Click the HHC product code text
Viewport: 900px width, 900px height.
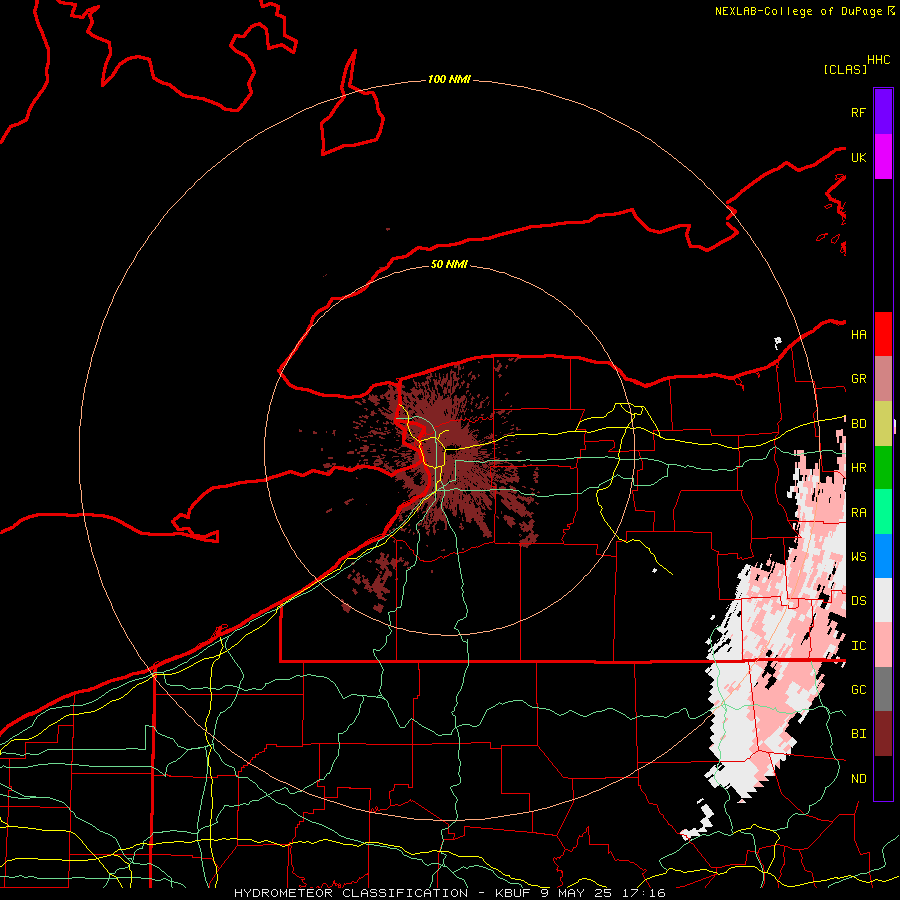pos(879,60)
